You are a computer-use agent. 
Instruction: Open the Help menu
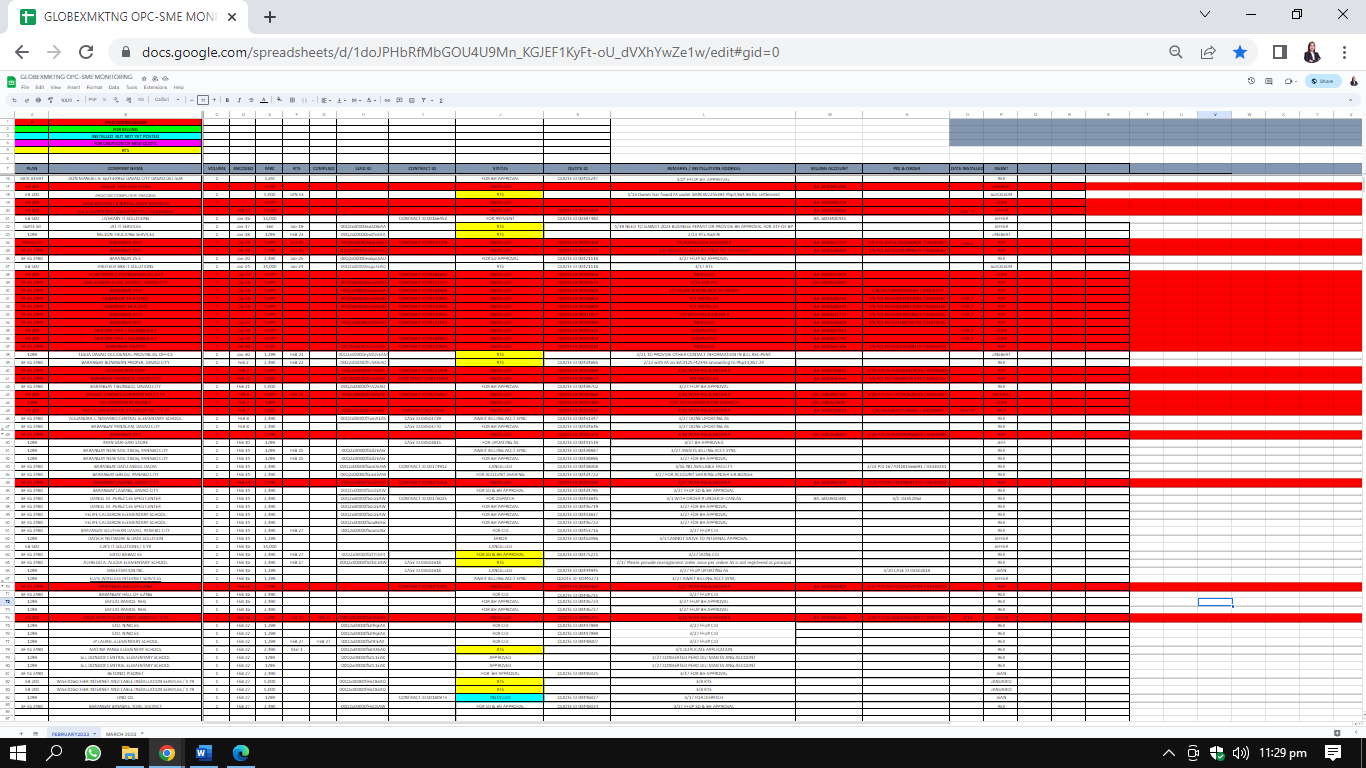(x=179, y=87)
